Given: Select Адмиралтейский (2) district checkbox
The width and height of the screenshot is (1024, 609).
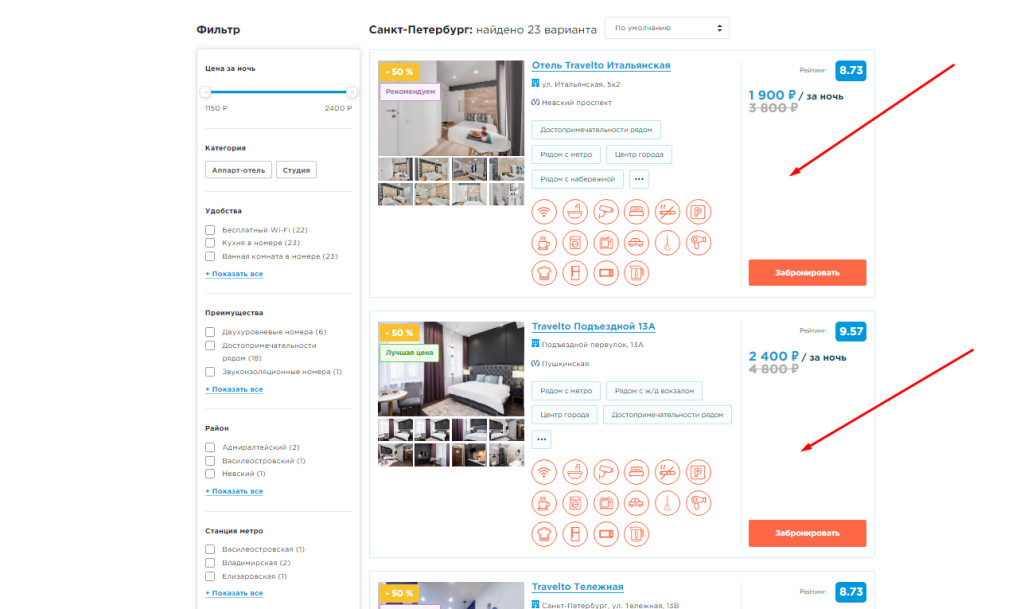Looking at the screenshot, I should pyautogui.click(x=210, y=447).
